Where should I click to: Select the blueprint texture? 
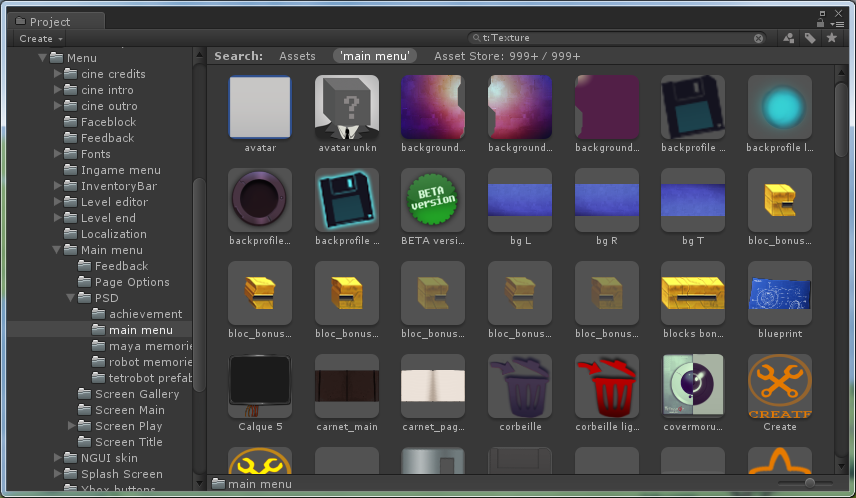click(780, 293)
